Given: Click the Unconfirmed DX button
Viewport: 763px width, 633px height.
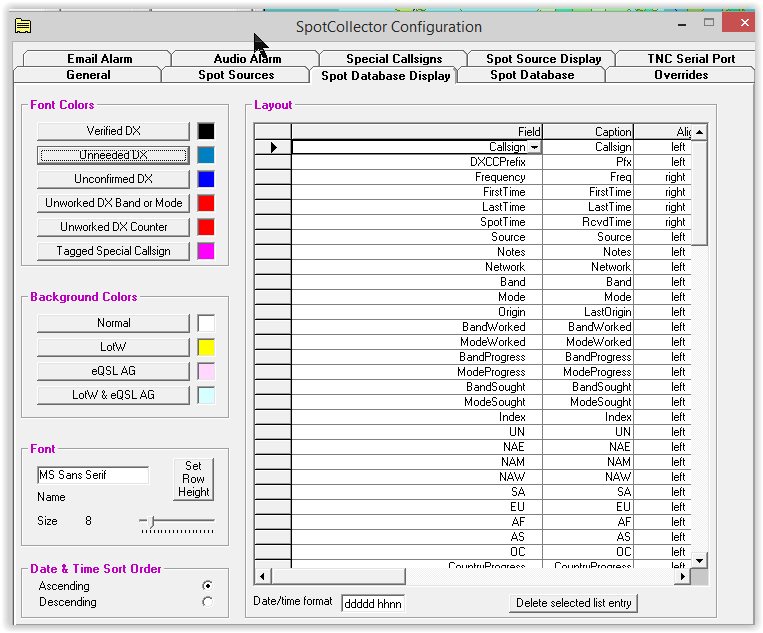Looking at the screenshot, I should 113,179.
